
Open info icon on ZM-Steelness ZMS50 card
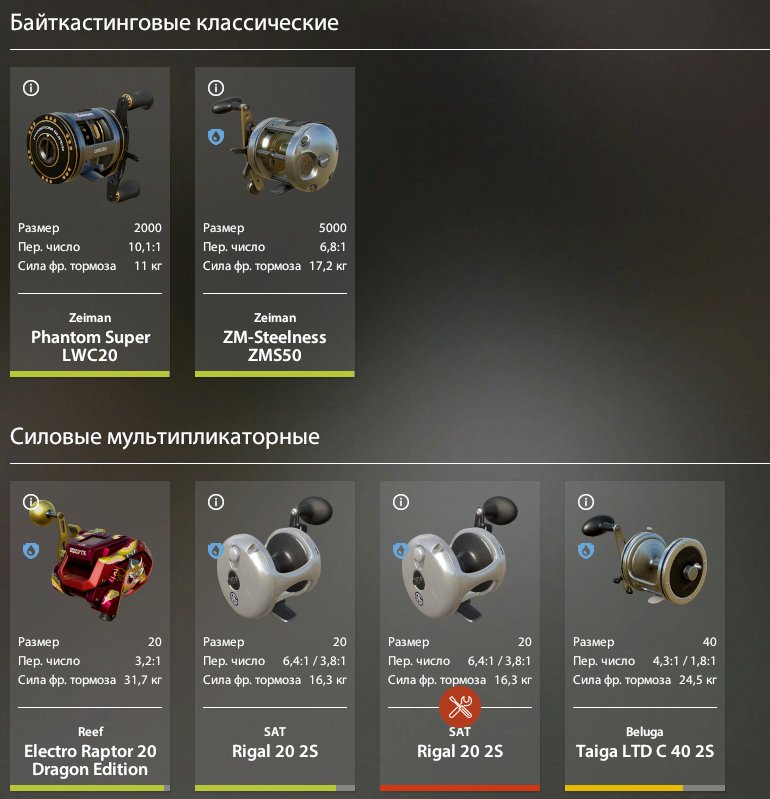[x=216, y=88]
